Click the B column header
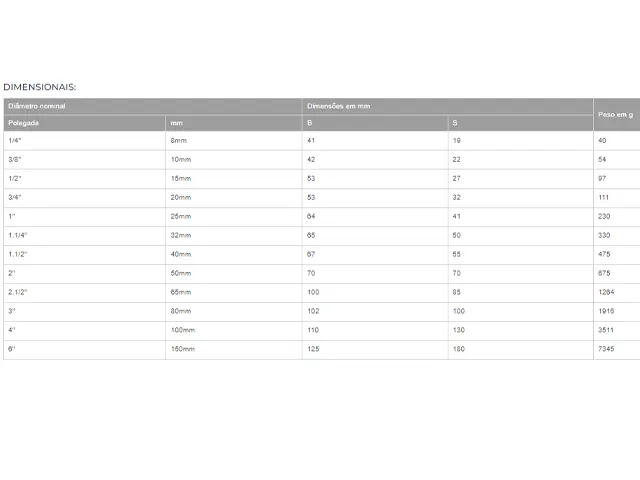Image resolution: width=640 pixels, height=480 pixels. (x=375, y=123)
